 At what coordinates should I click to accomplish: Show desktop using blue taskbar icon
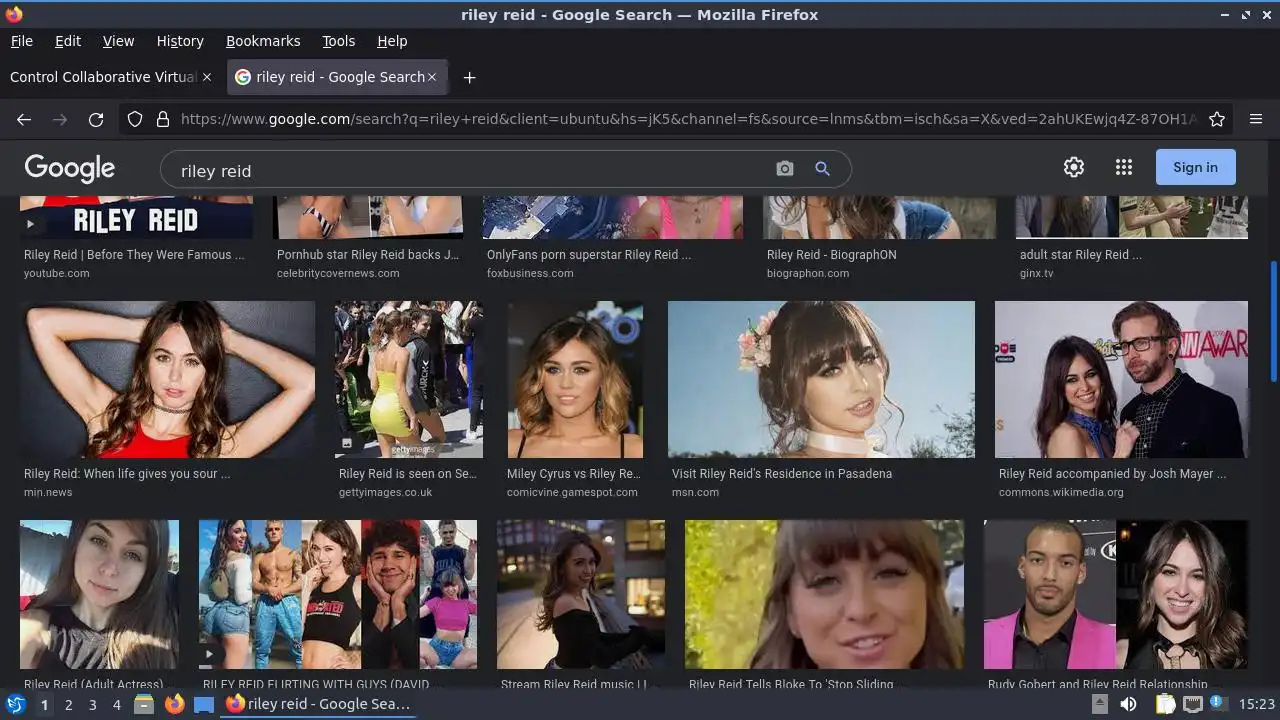tap(204, 704)
